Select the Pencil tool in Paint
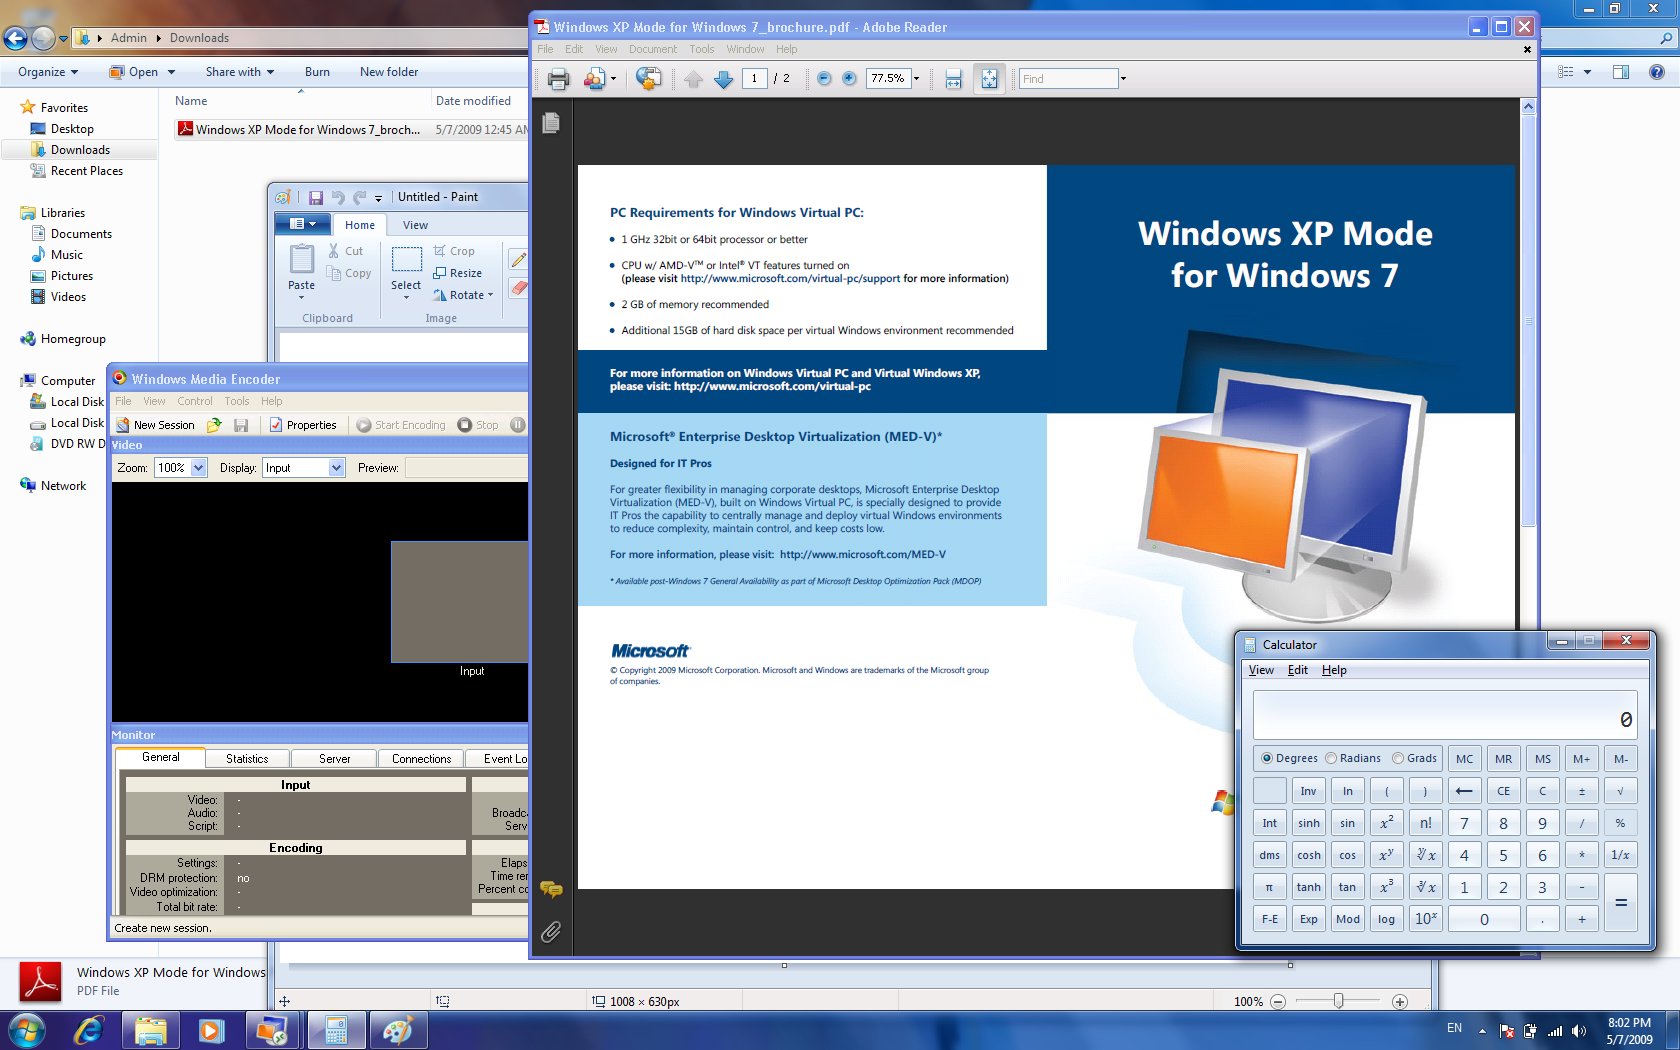The width and height of the screenshot is (1680, 1050). point(518,259)
